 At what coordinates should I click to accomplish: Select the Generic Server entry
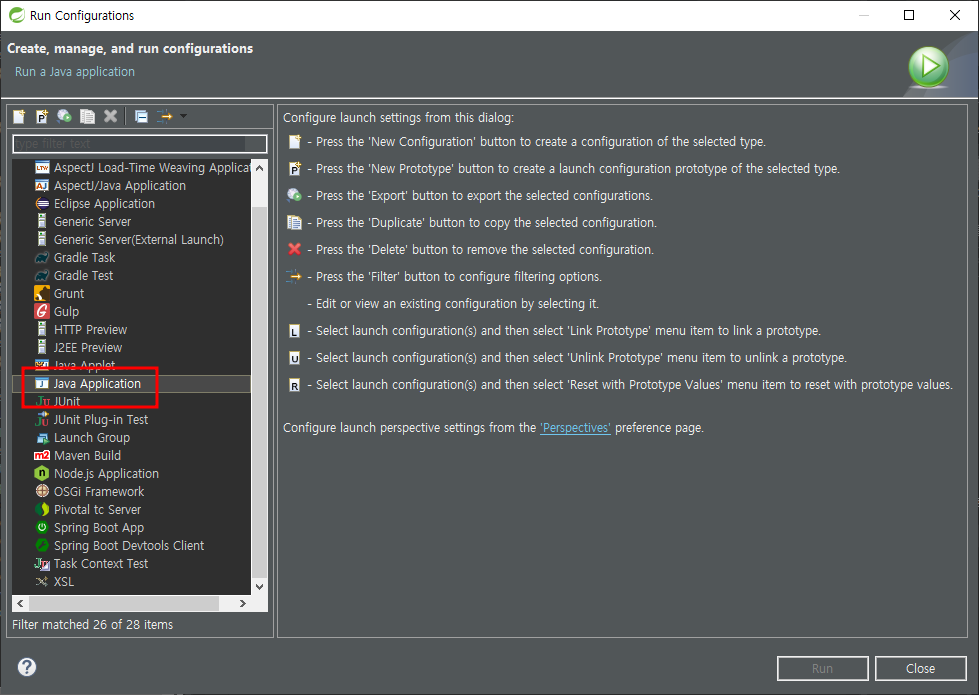[92, 222]
